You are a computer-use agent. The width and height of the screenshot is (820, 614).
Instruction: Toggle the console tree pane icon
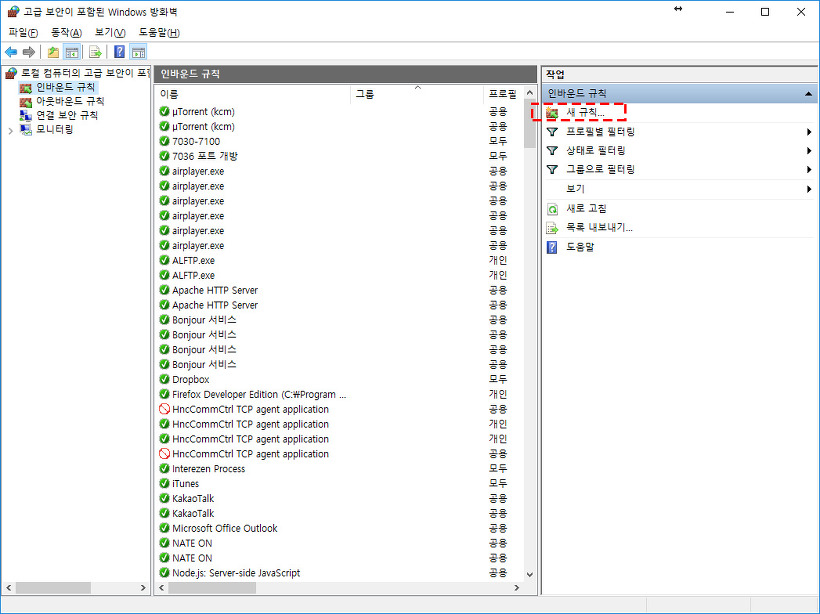72,52
